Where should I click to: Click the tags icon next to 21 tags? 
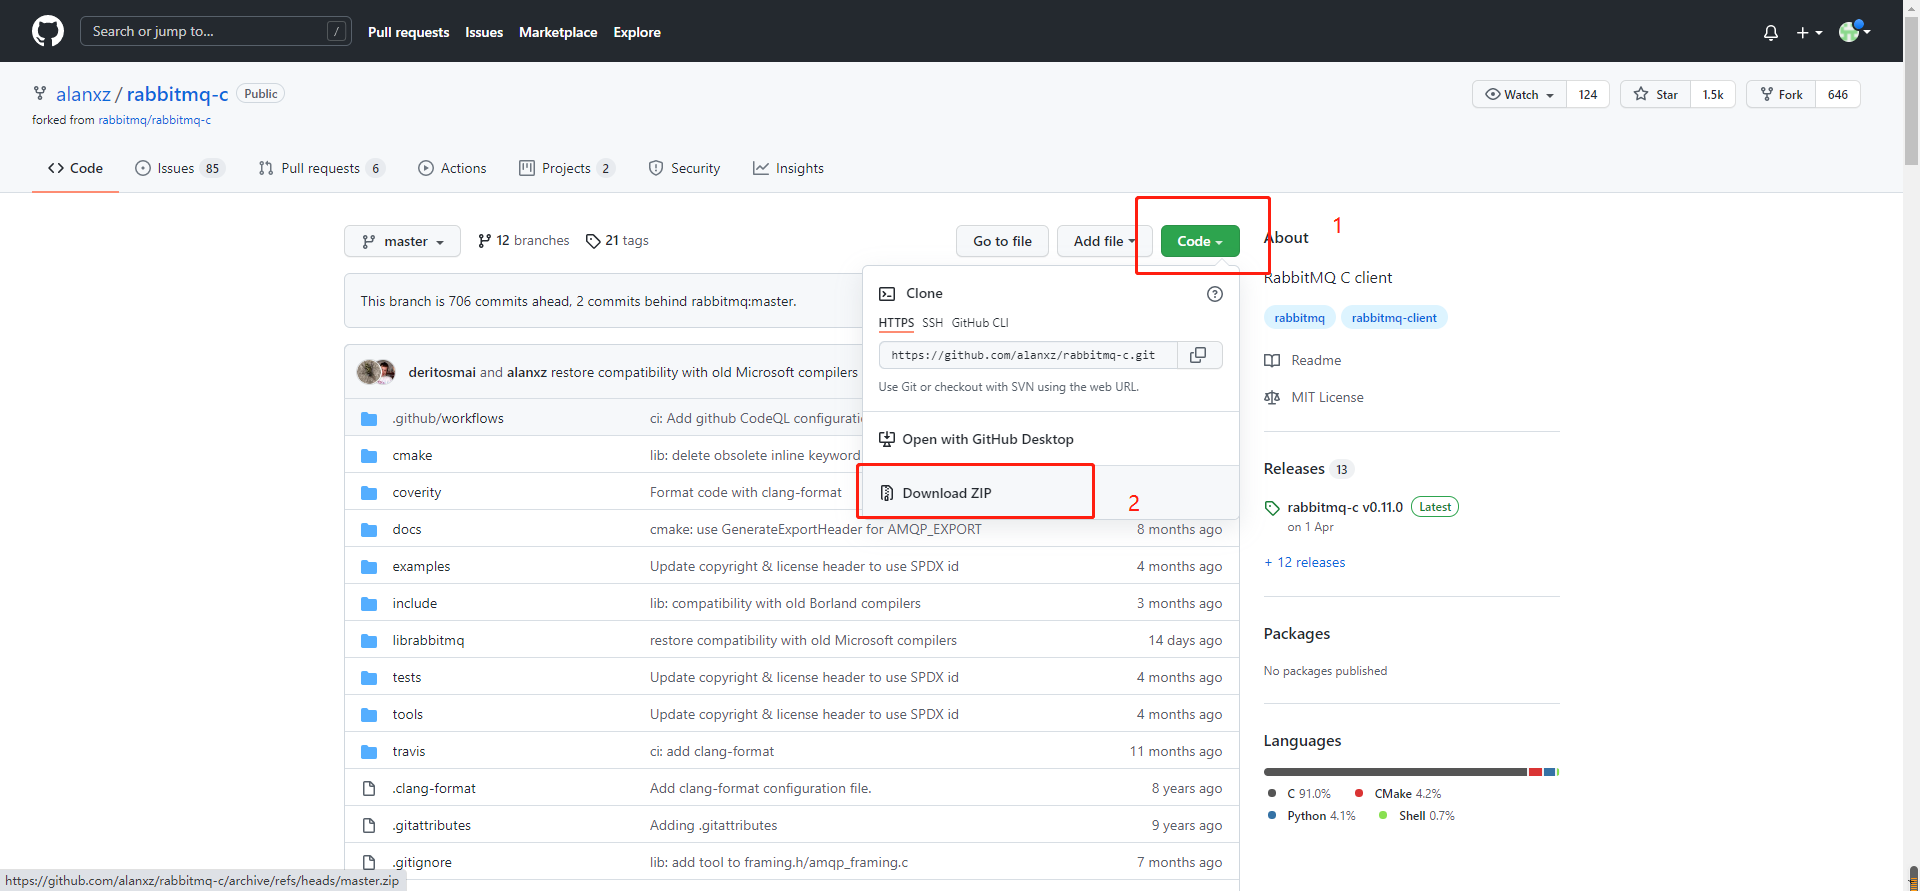593,241
